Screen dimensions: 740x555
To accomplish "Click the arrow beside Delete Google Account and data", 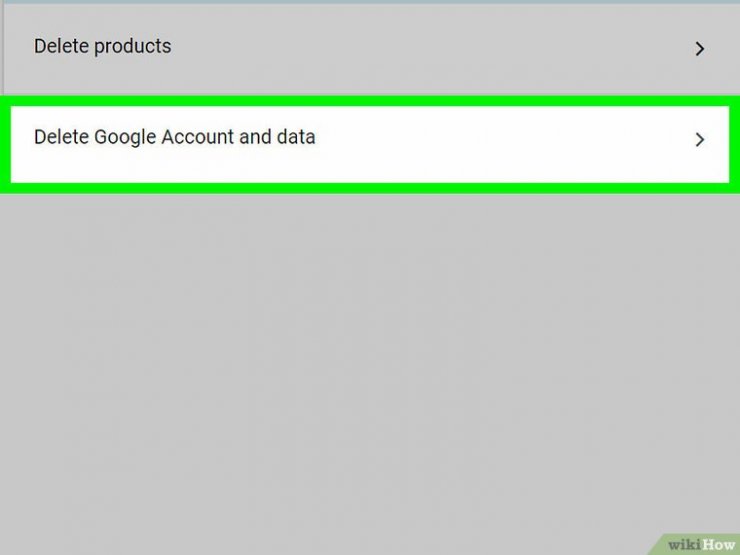I will click(x=700, y=140).
